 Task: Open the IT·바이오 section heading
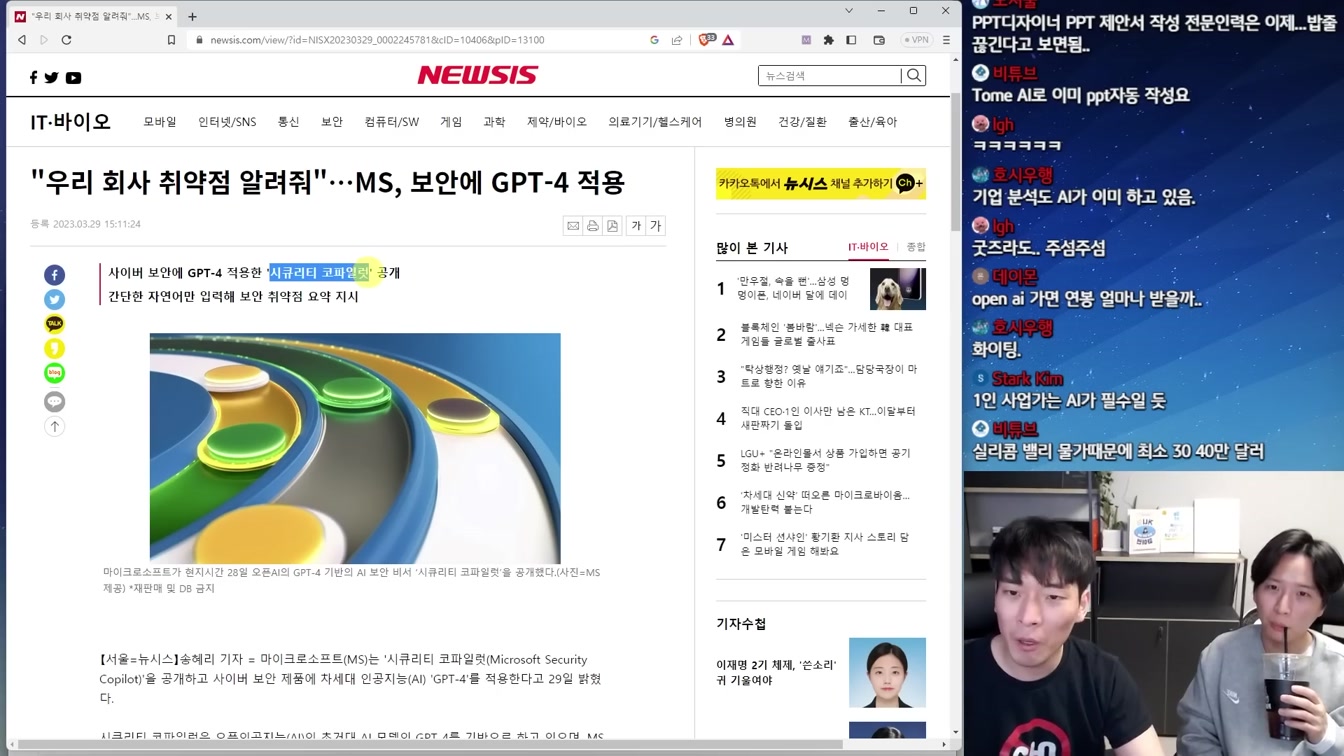click(x=70, y=122)
